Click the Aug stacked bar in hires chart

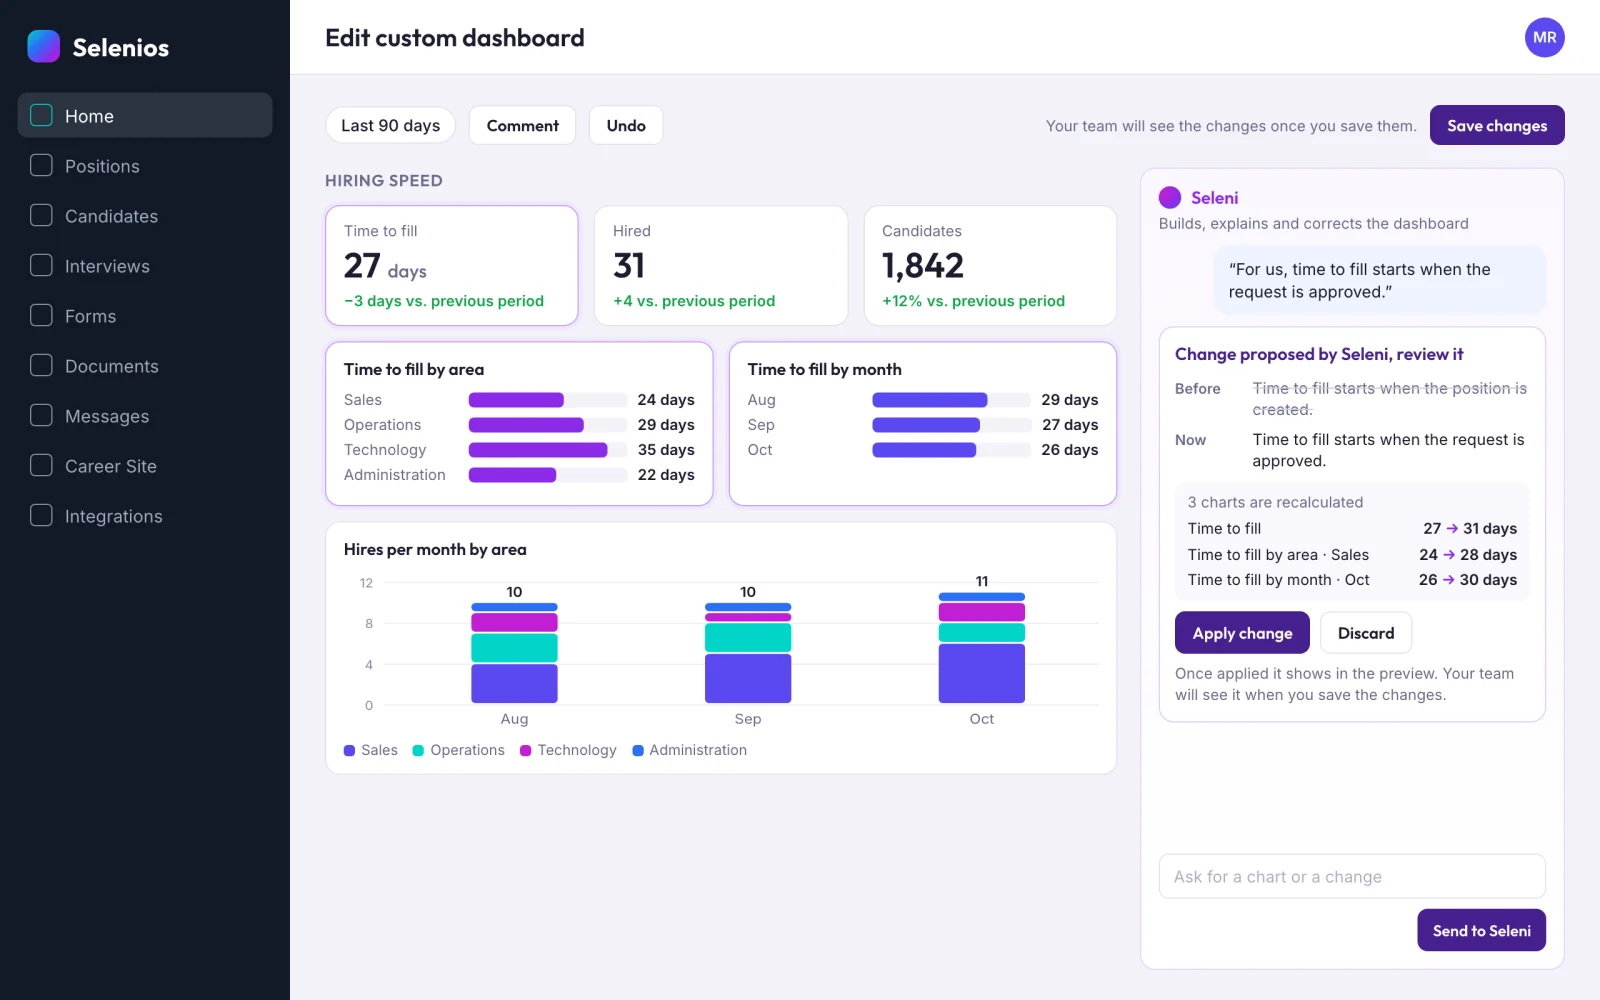514,653
